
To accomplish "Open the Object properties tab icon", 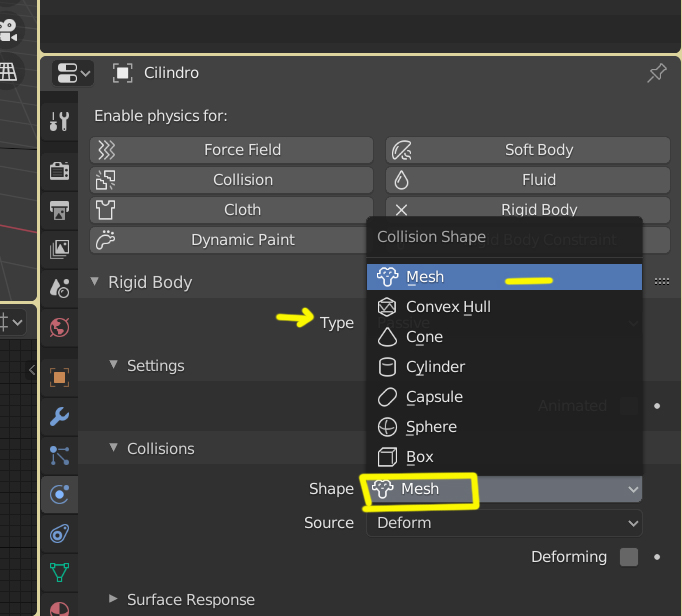I will [59, 377].
